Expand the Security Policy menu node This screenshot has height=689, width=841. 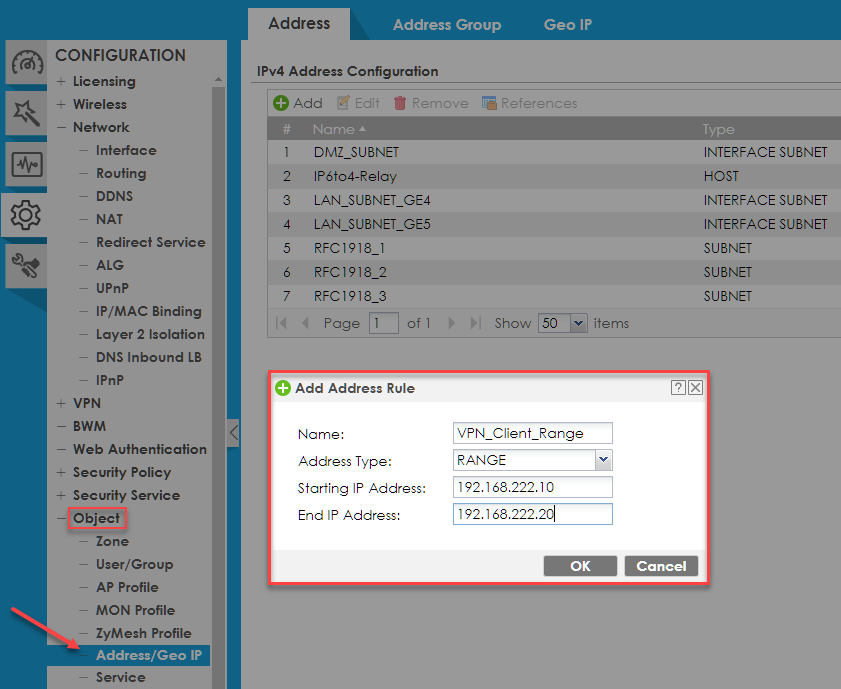click(62, 473)
